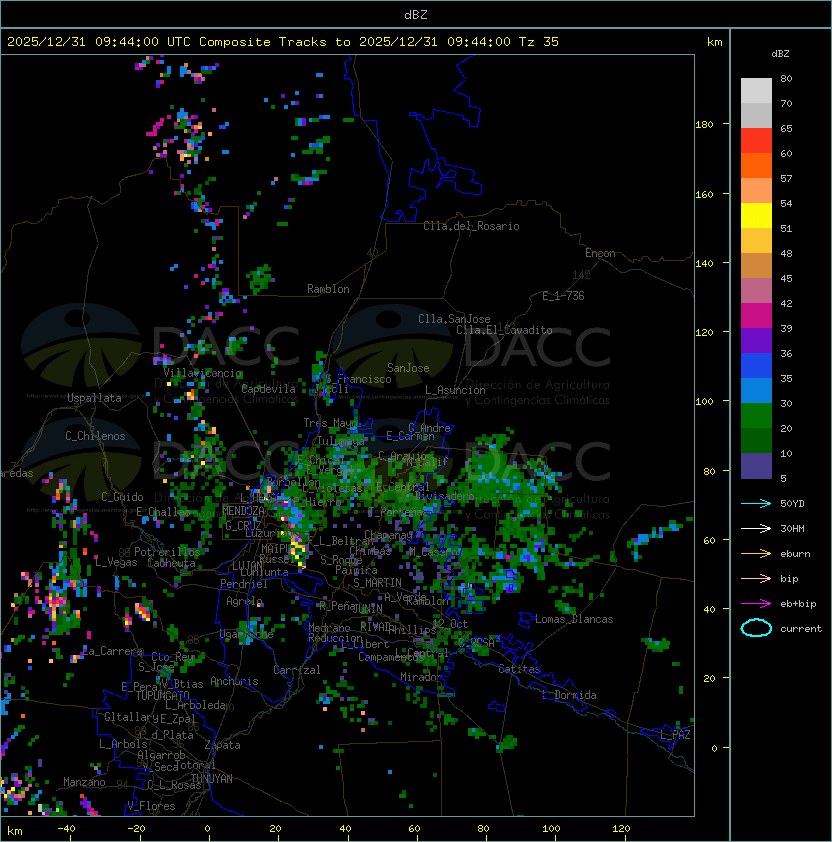Click the cyan 50YD arrow legend icon
This screenshot has width=832, height=842.
pyautogui.click(x=756, y=503)
